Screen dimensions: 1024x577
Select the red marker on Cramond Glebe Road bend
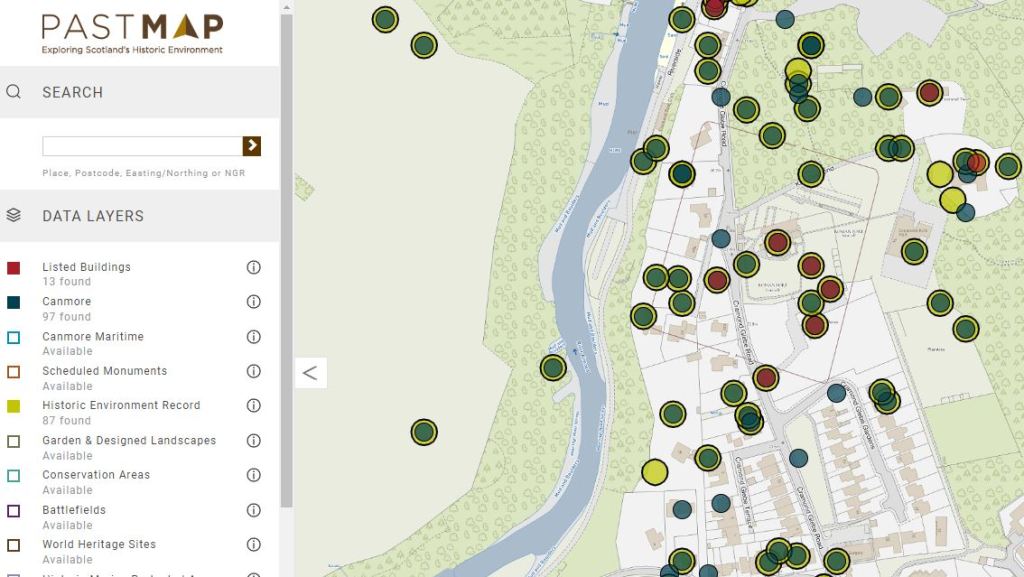coord(765,378)
